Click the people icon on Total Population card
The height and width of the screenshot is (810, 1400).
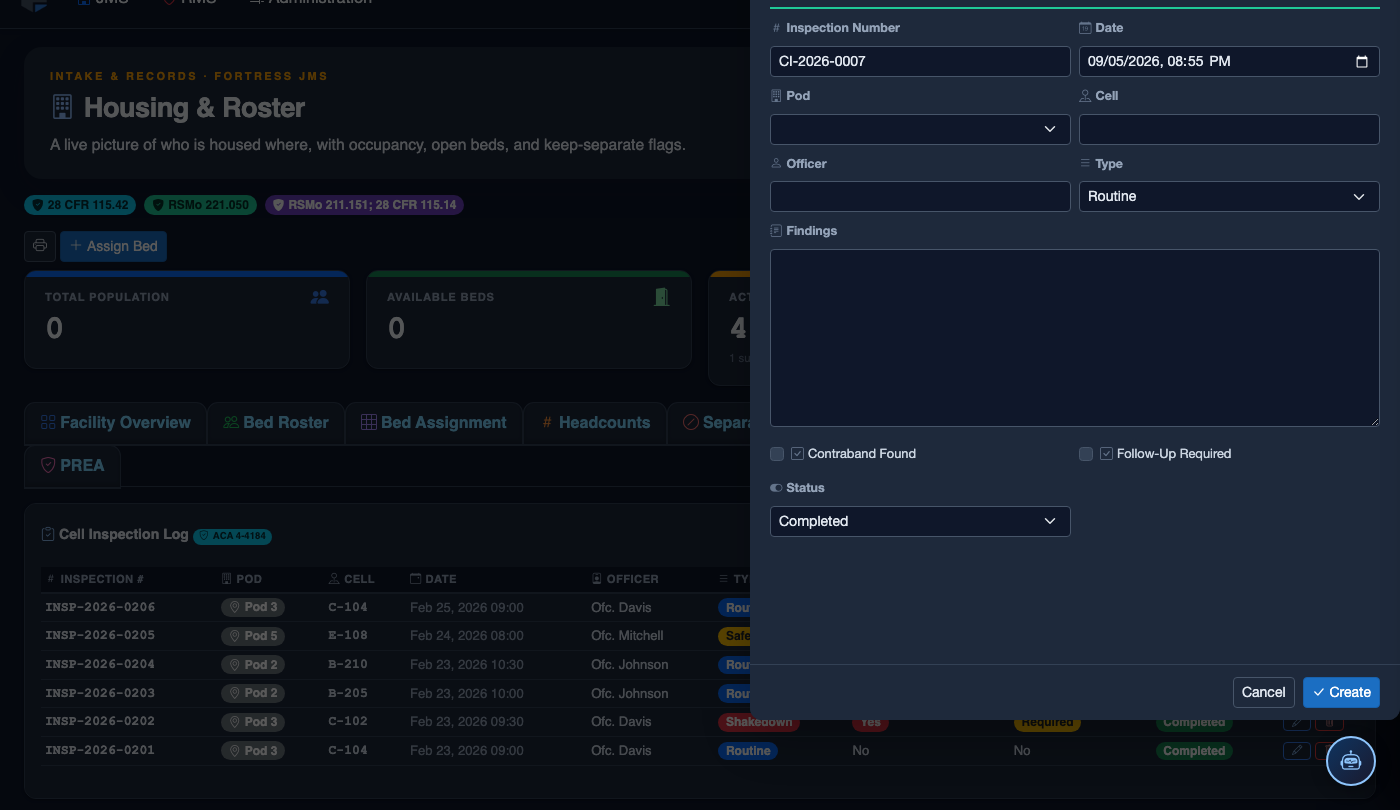pyautogui.click(x=319, y=297)
